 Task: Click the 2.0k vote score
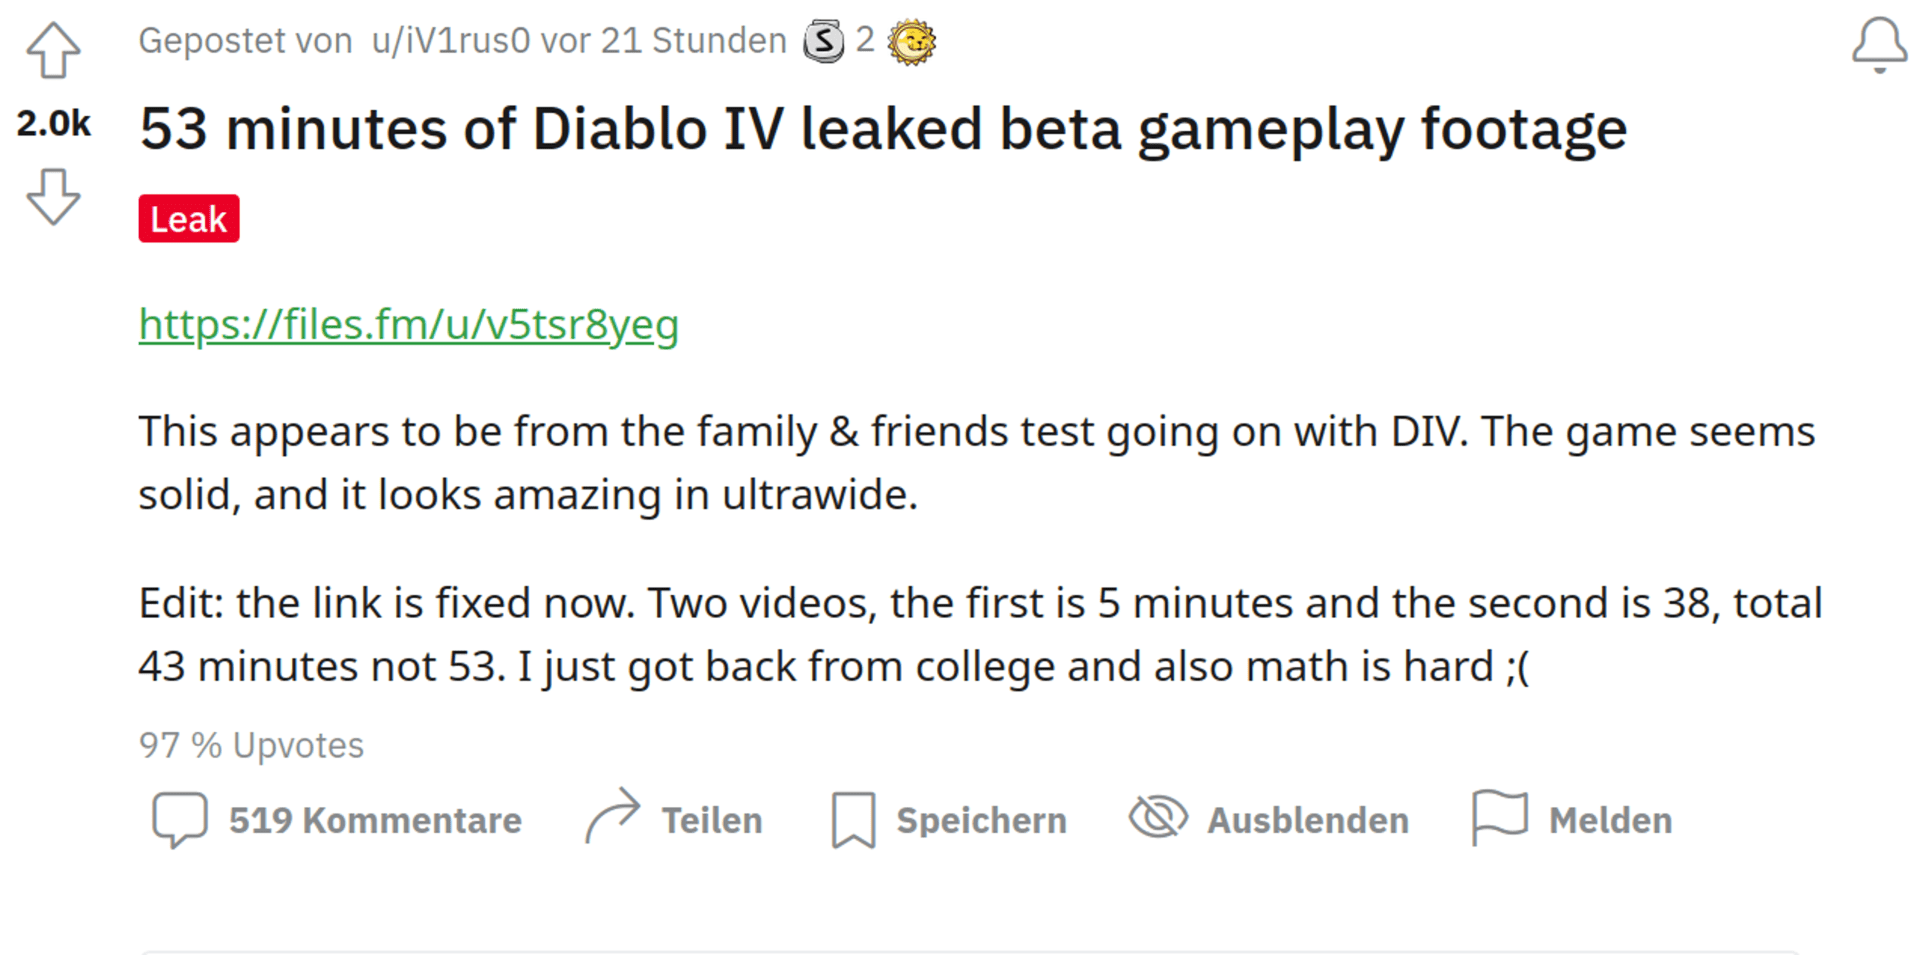tap(53, 124)
